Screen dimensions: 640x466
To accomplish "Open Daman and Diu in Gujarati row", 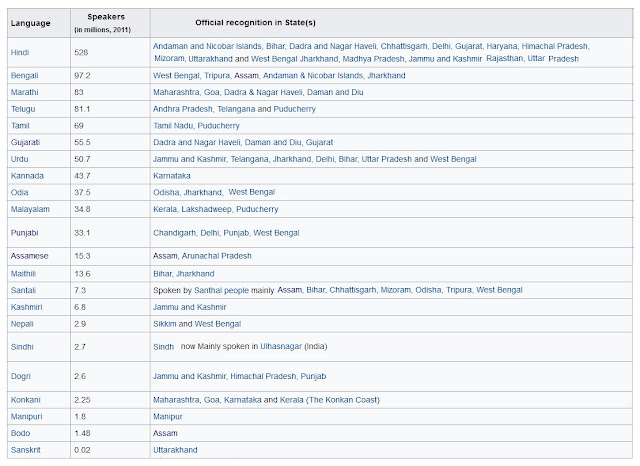I will pyautogui.click(x=273, y=143).
